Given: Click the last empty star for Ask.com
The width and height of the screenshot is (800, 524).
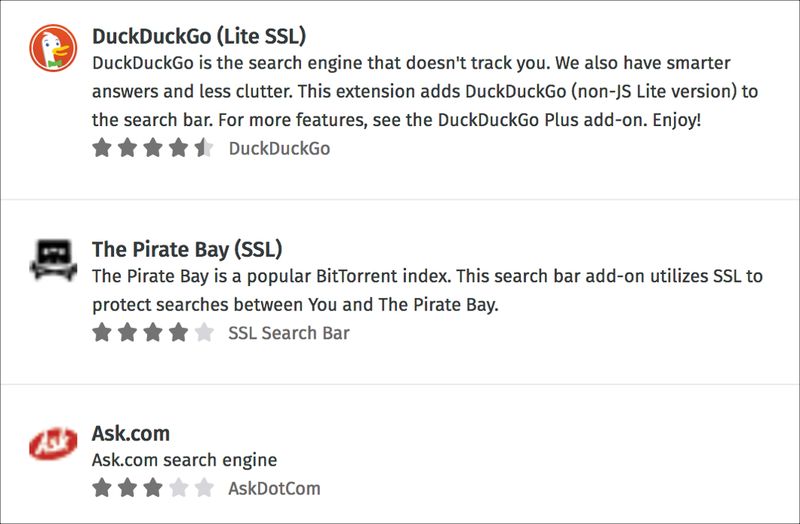Looking at the screenshot, I should (x=204, y=488).
